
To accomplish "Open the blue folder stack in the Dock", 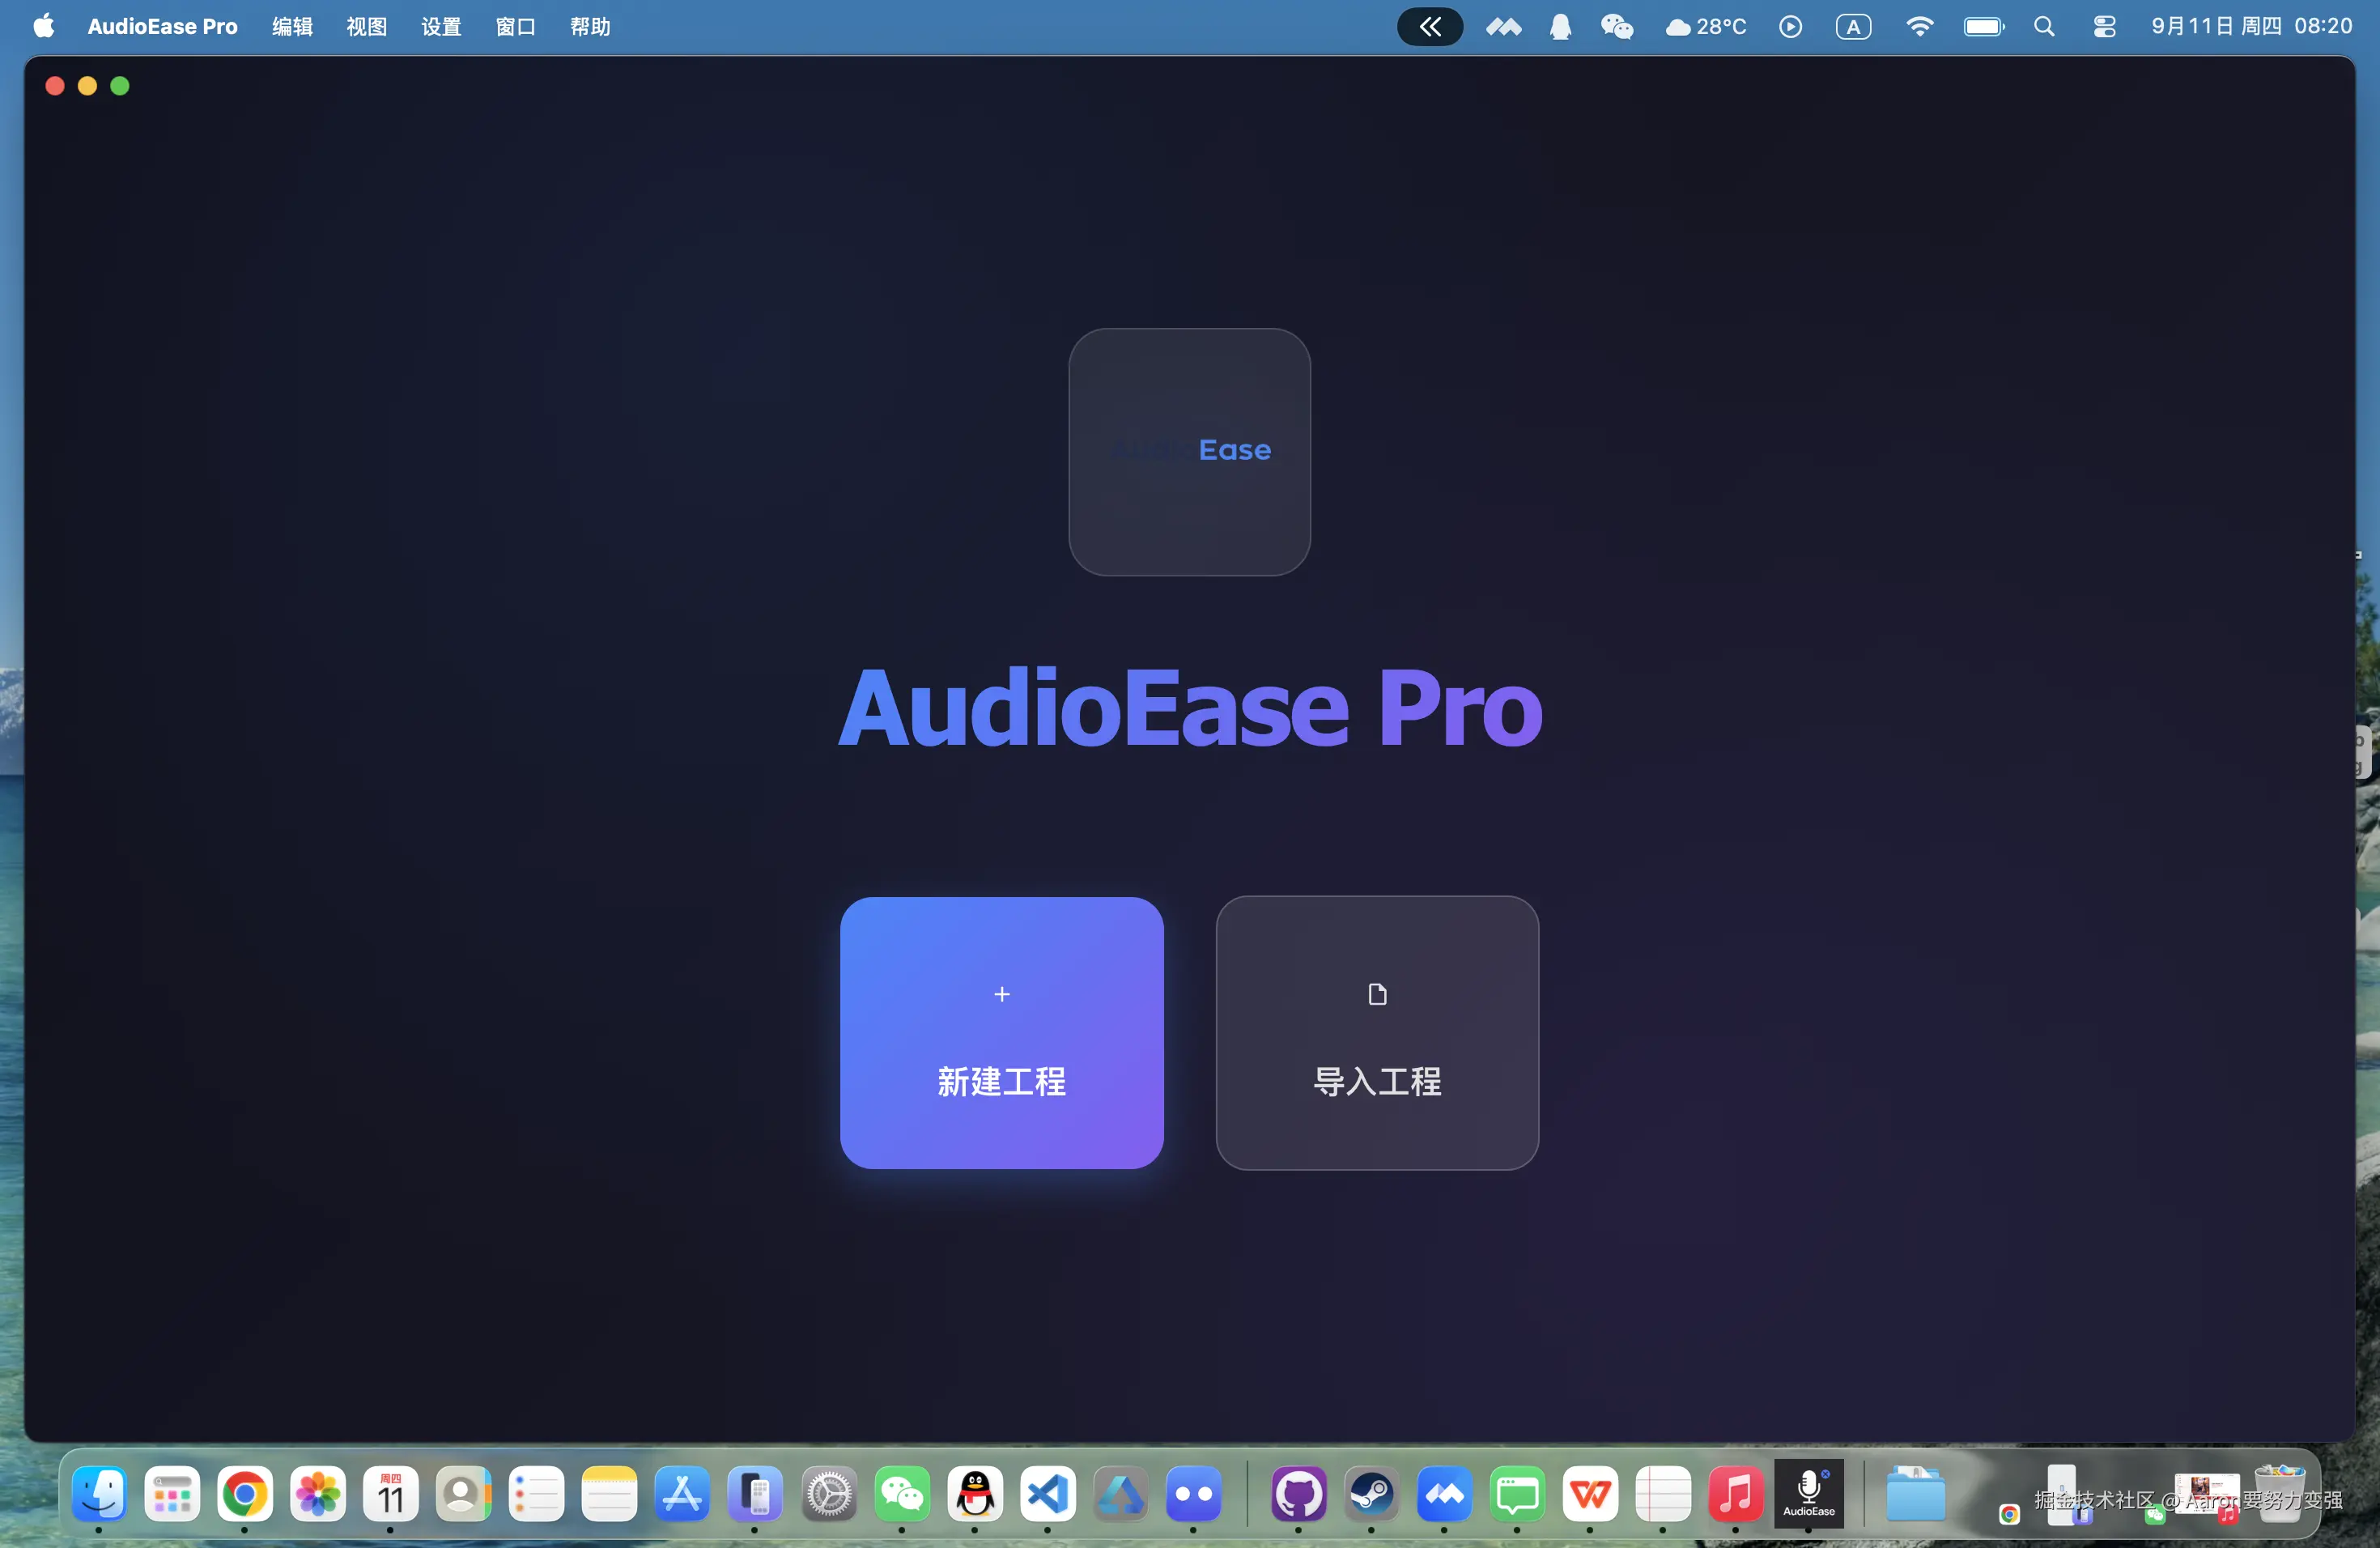I will tap(1915, 1494).
